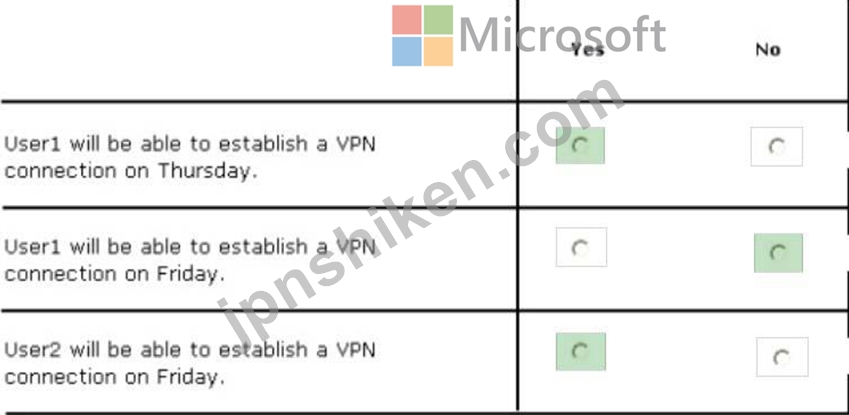This screenshot has width=849, height=415.
Task: Click the User1 Friday VPN statement text
Action: tap(190, 261)
